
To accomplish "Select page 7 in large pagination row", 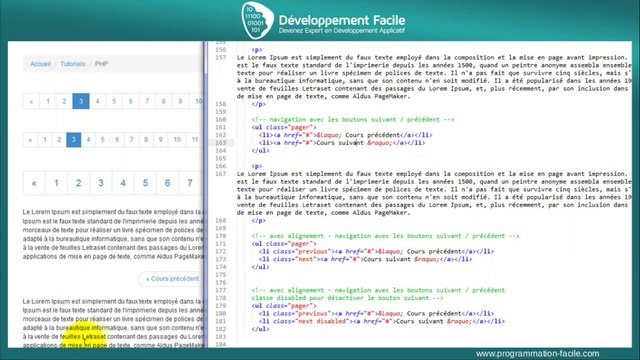I will [x=190, y=183].
